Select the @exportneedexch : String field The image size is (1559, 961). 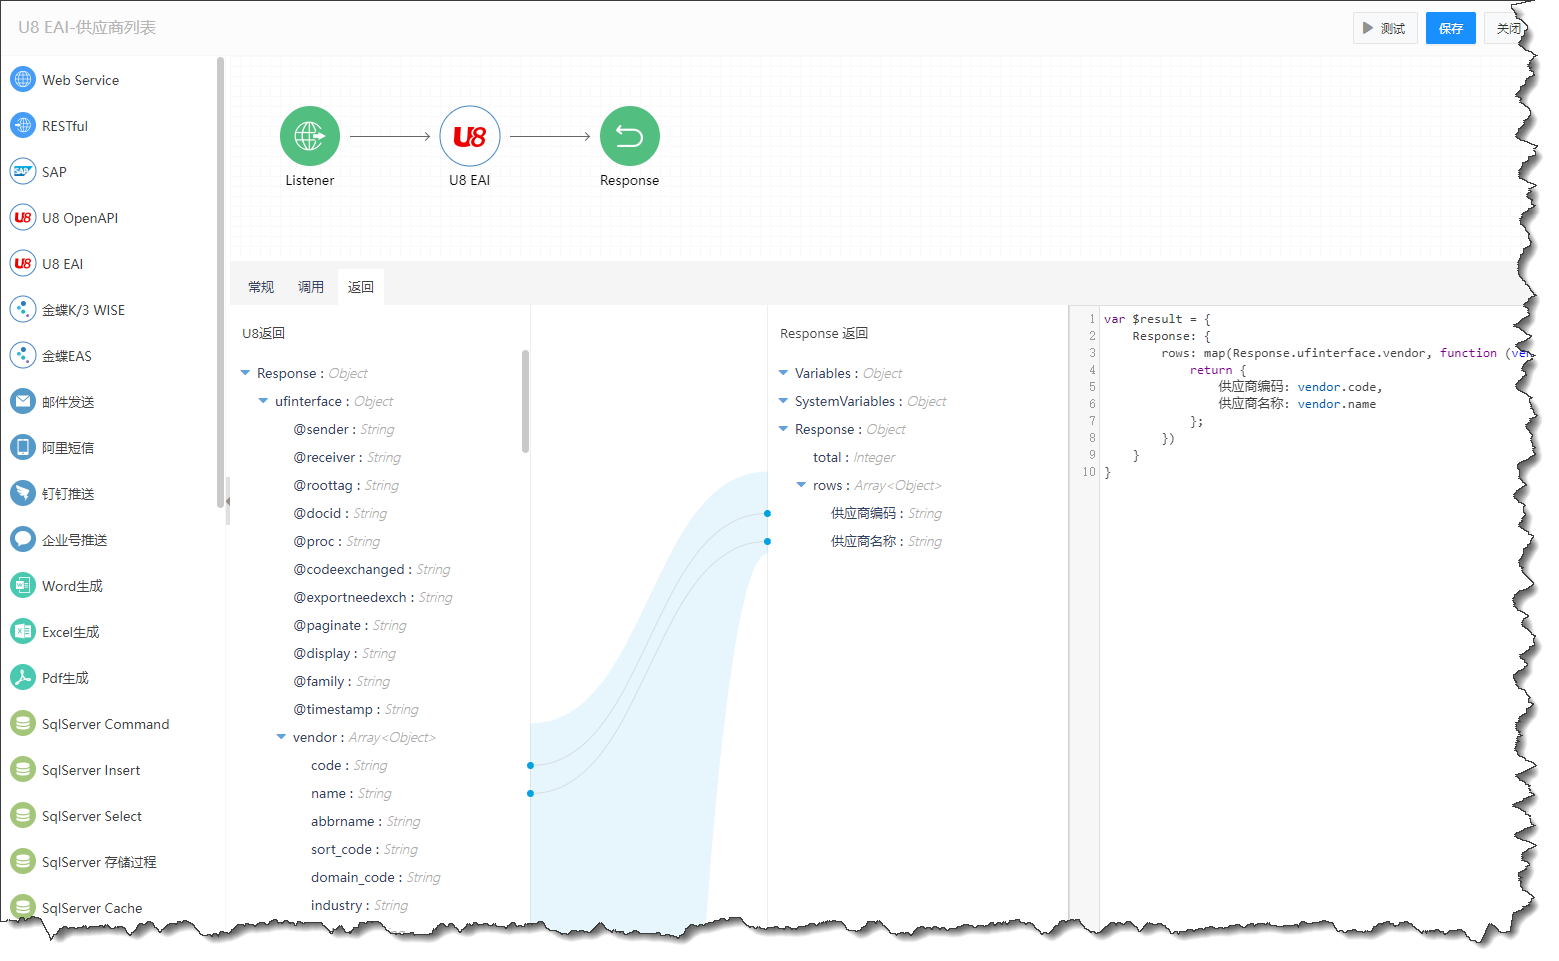[373, 597]
